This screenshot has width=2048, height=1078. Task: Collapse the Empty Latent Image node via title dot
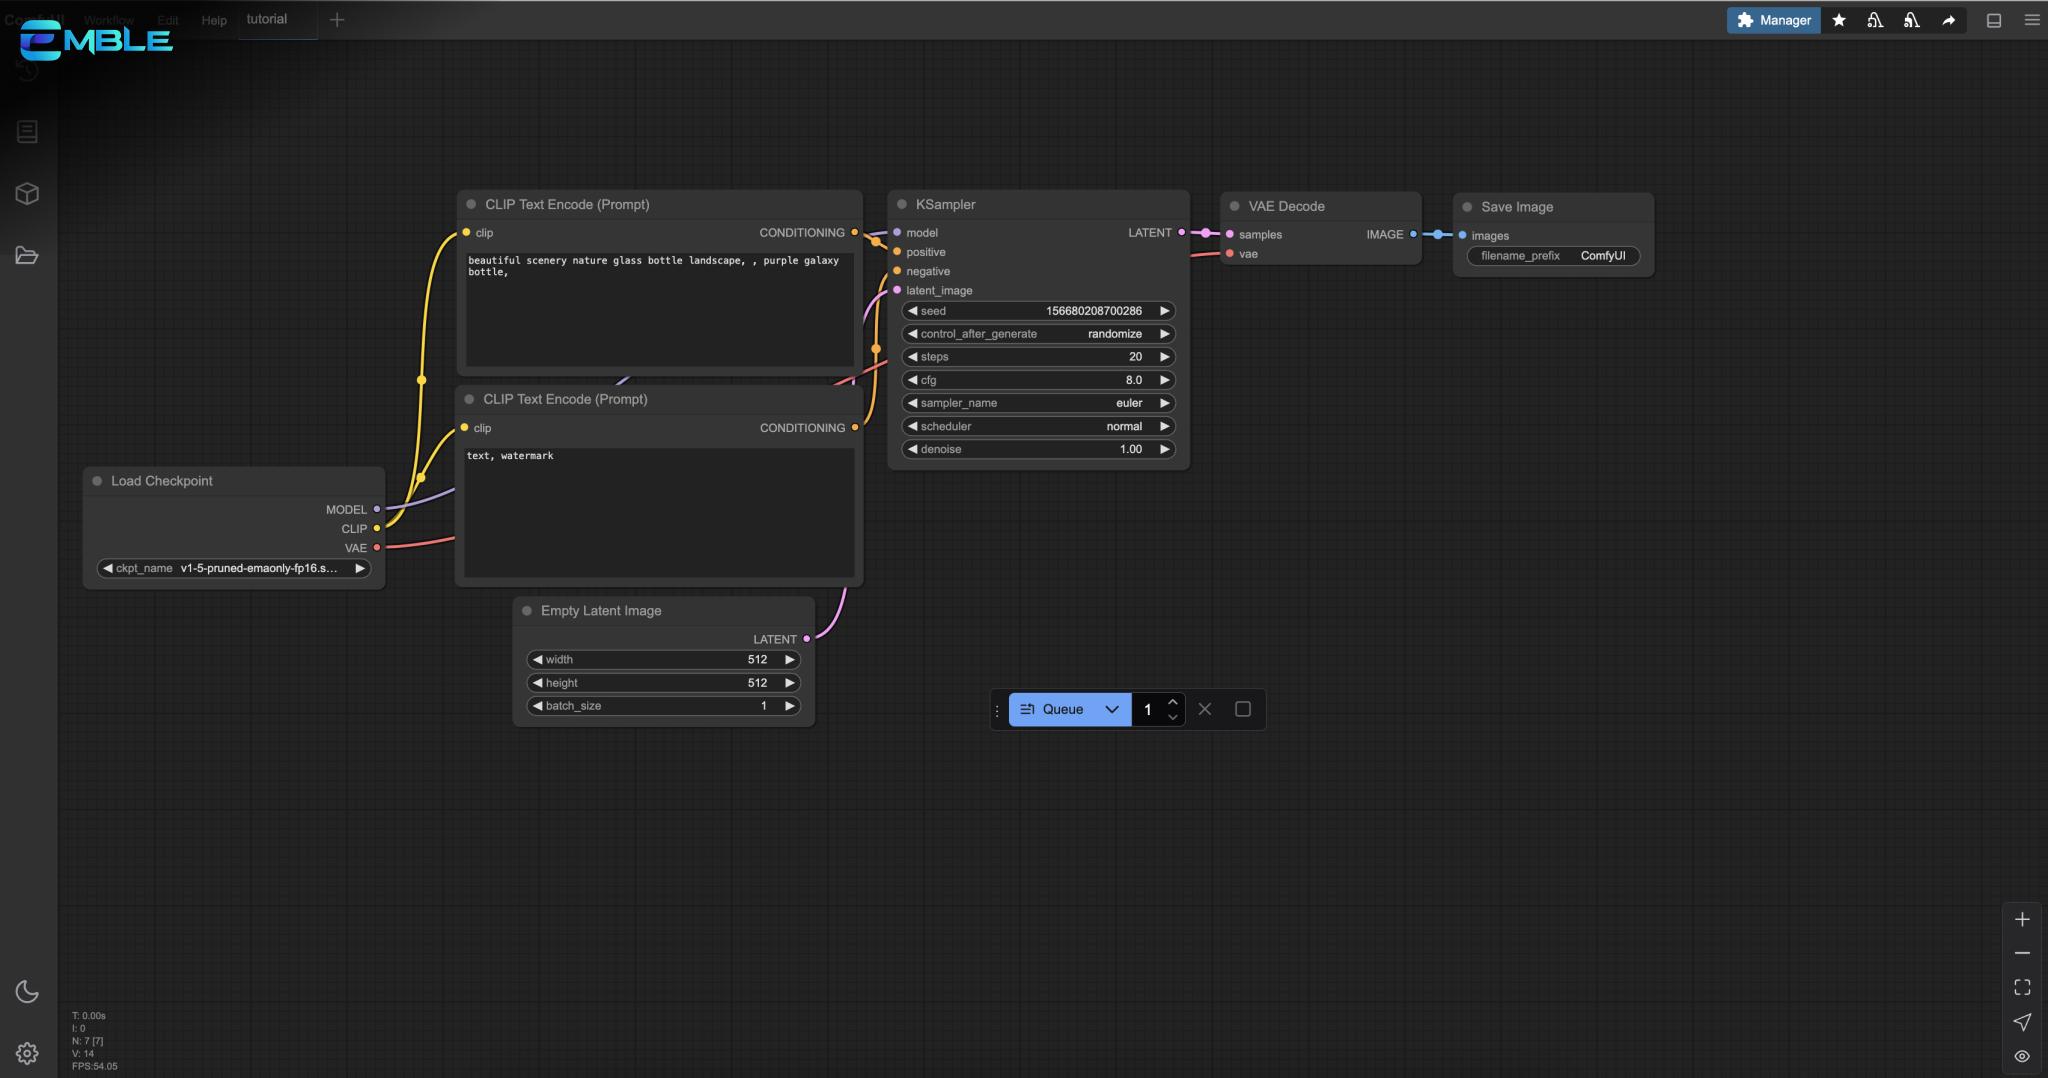[527, 611]
